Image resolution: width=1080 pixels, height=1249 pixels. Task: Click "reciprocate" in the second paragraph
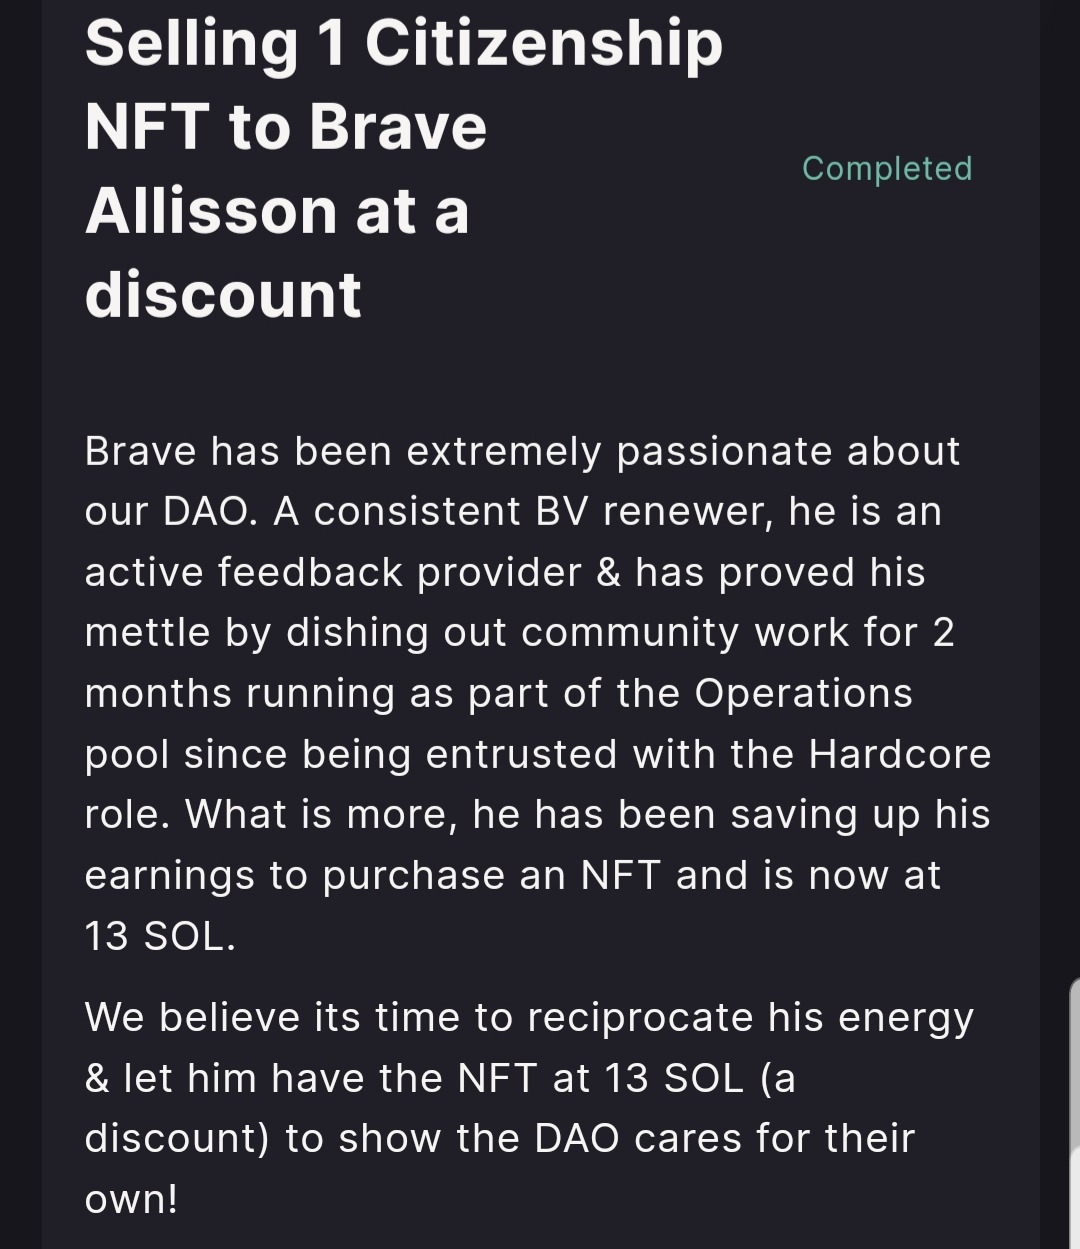[639, 1017]
